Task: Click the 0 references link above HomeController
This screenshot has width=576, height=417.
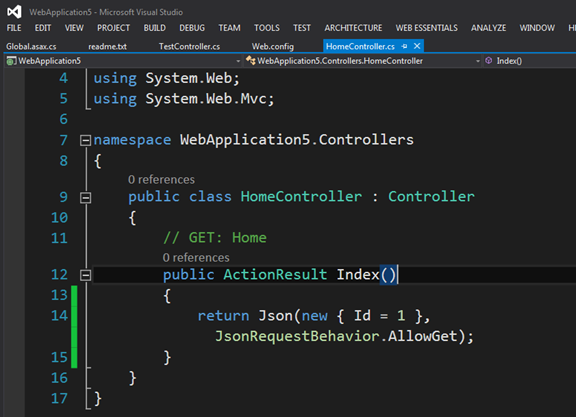Action: point(161,180)
